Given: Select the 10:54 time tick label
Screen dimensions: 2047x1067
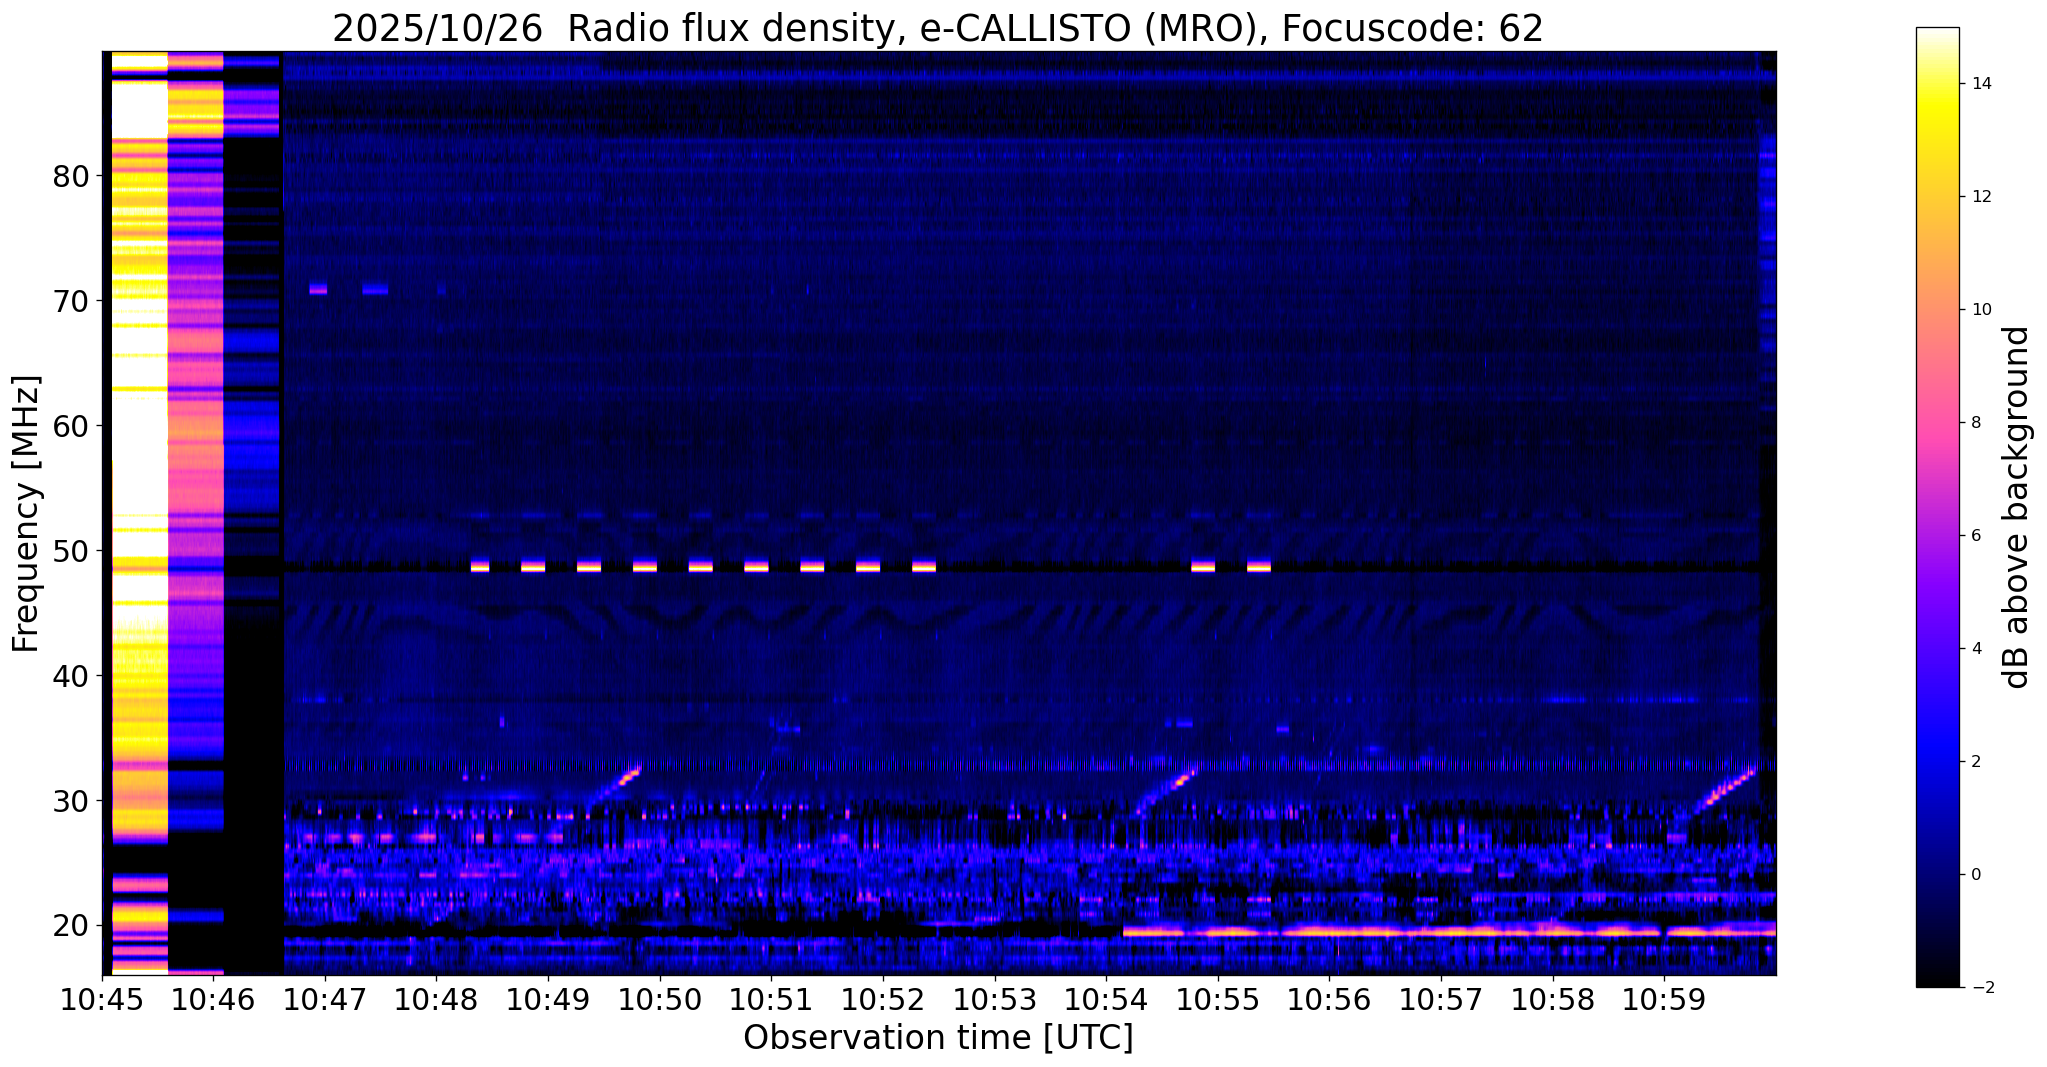Looking at the screenshot, I should (1107, 1000).
